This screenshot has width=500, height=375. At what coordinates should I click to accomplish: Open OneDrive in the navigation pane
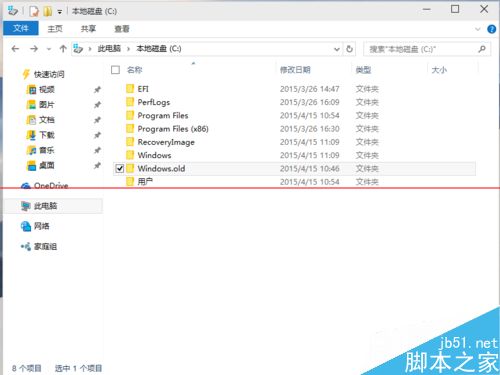click(51, 185)
